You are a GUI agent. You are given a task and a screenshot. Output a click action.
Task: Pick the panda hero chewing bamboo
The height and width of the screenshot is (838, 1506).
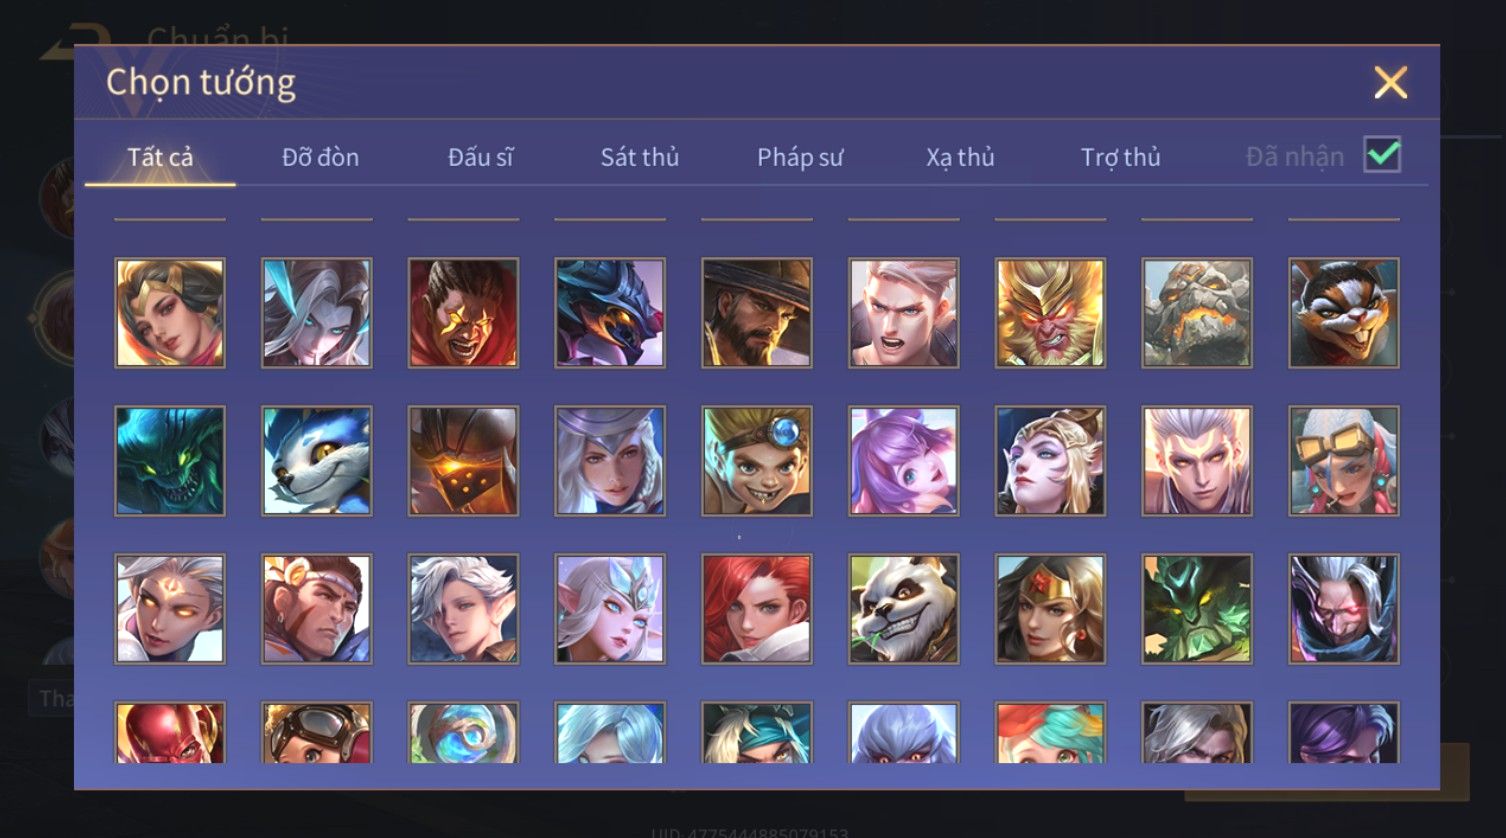(903, 609)
